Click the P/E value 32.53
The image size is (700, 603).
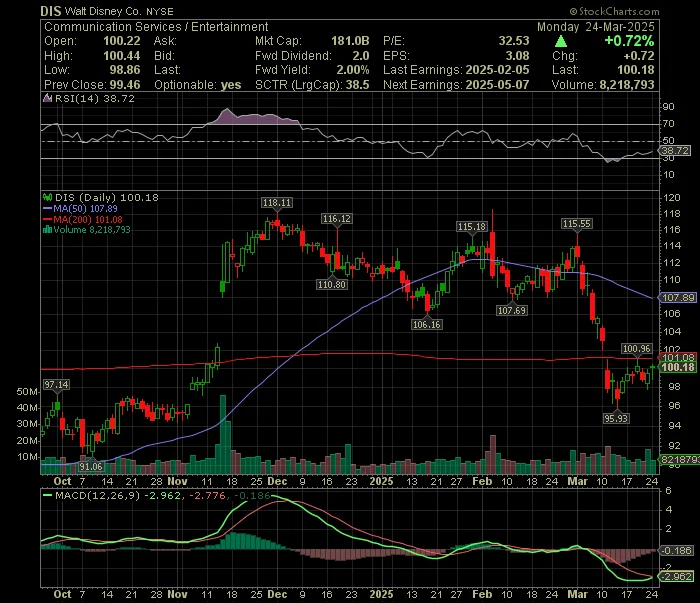pos(514,41)
